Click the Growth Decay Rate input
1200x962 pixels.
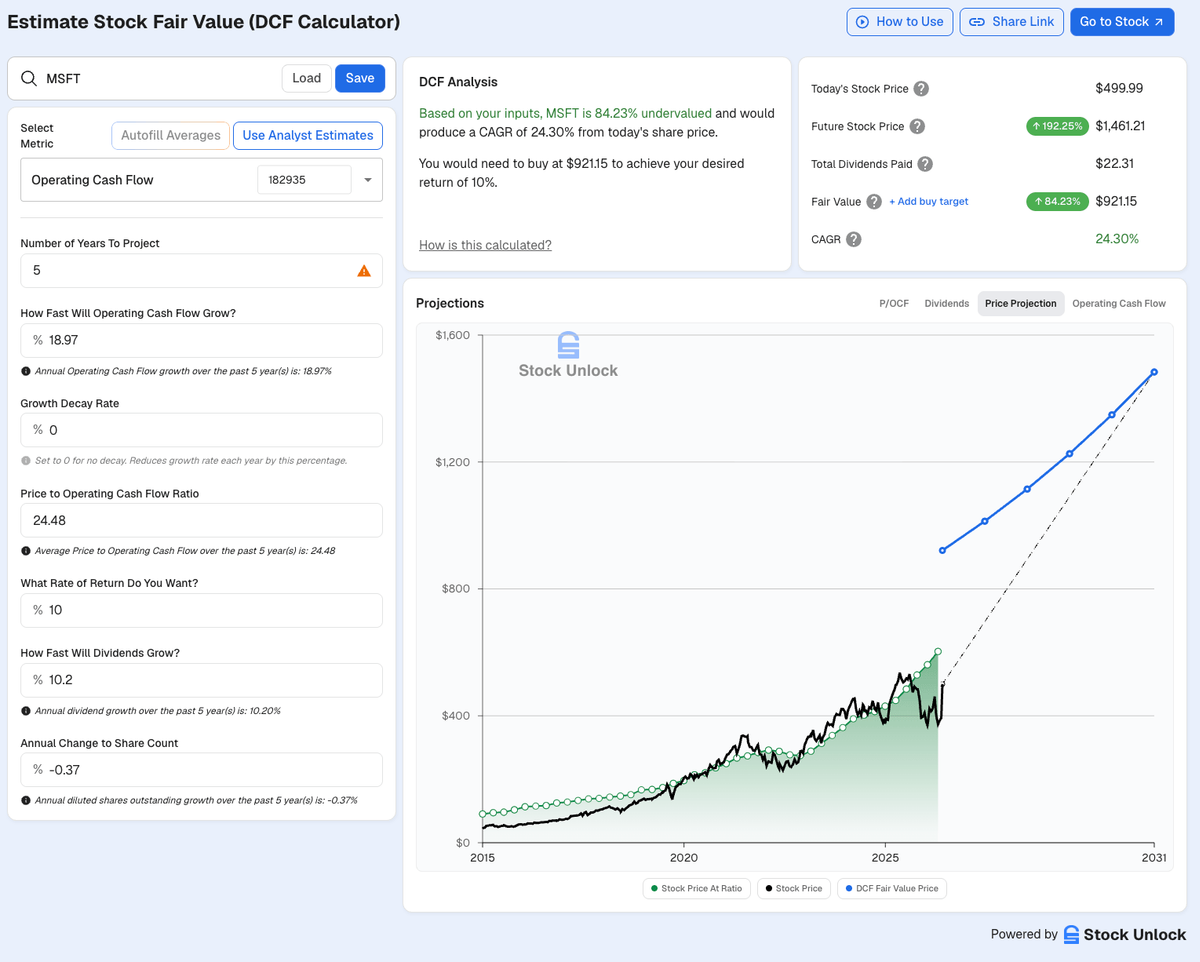click(201, 430)
